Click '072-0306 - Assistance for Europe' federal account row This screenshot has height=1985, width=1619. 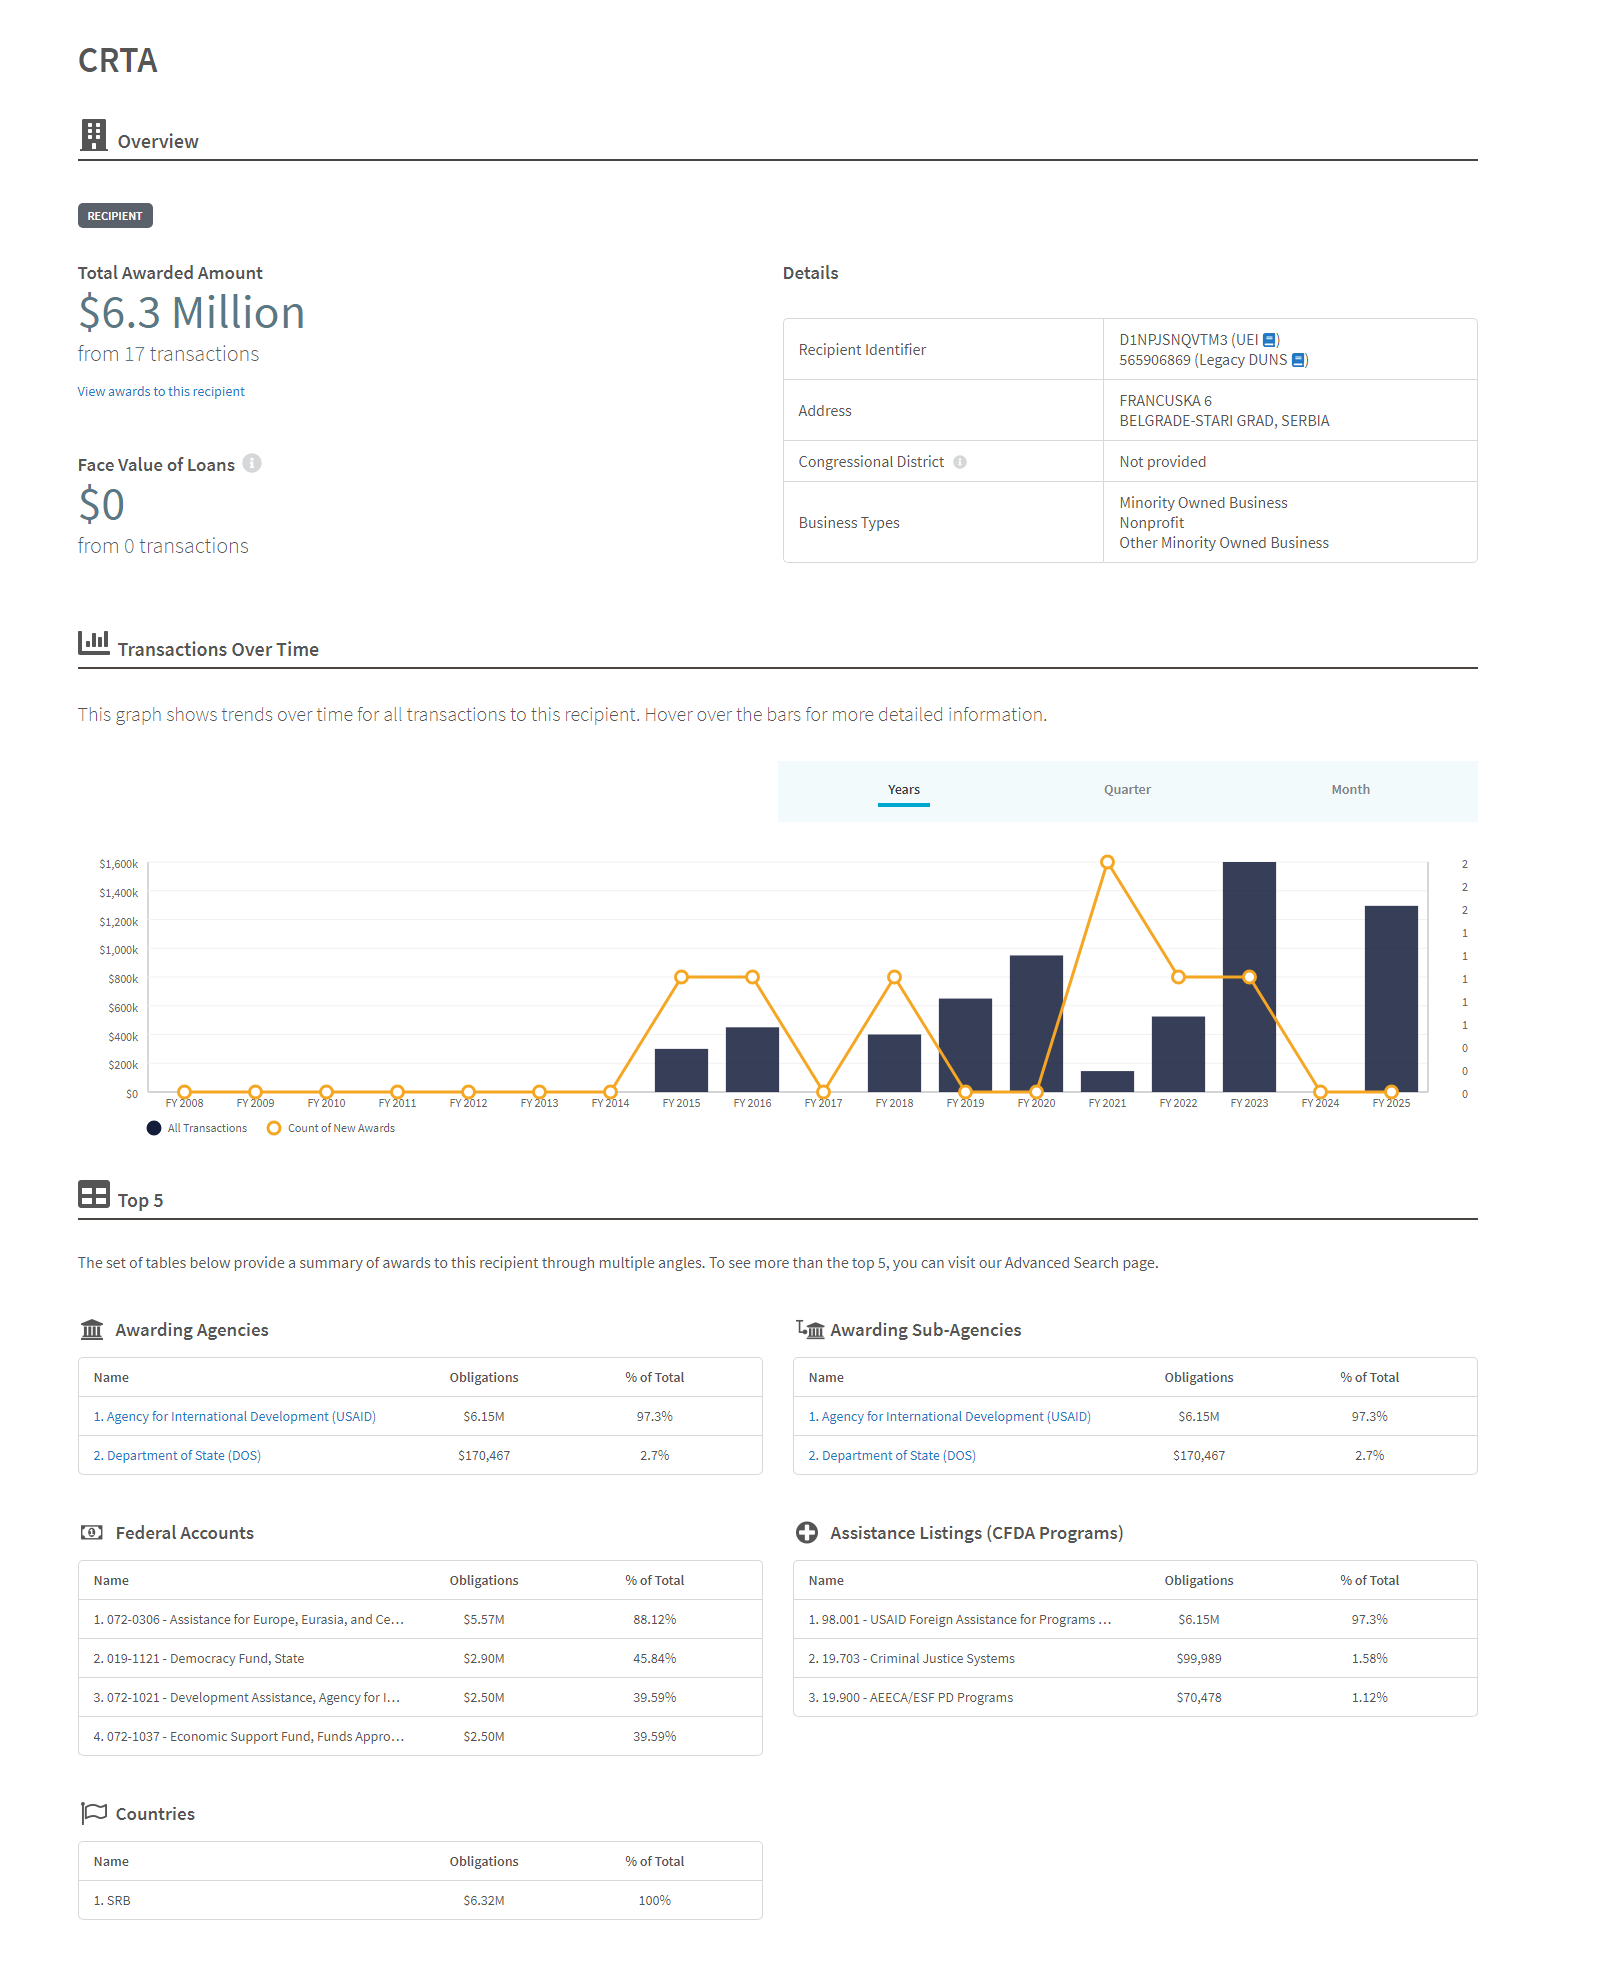(420, 1620)
